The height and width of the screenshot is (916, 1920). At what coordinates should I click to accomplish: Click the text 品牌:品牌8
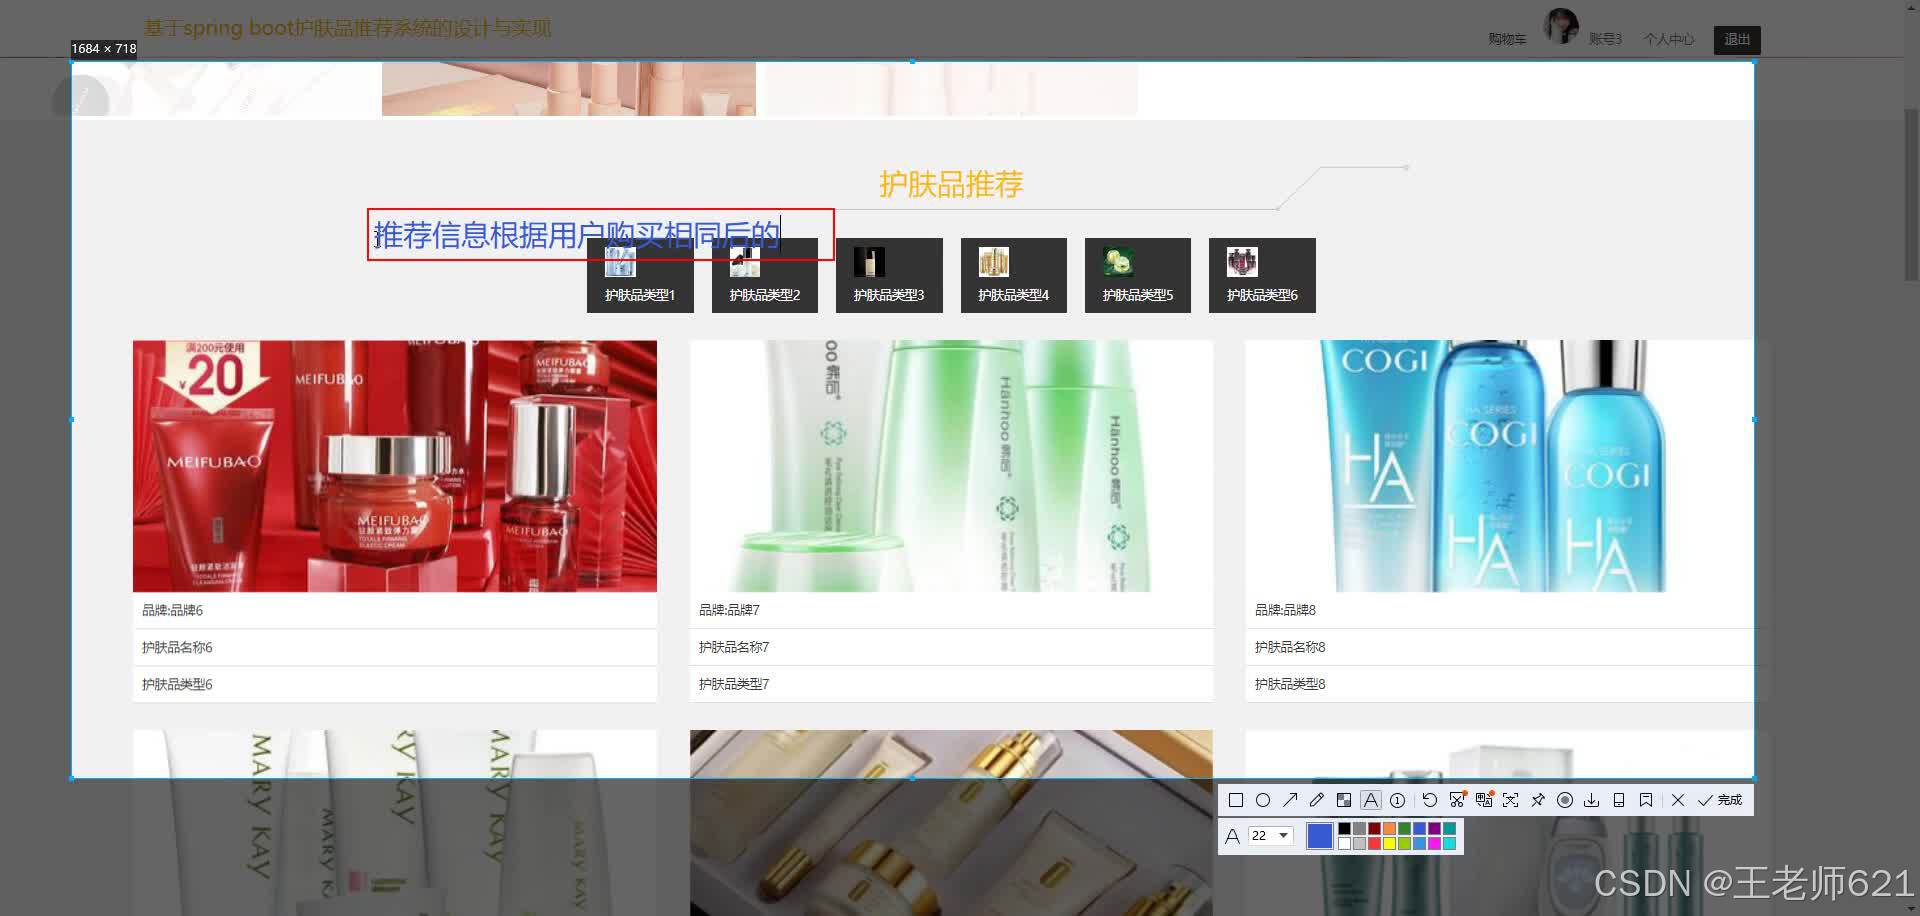tap(1285, 610)
